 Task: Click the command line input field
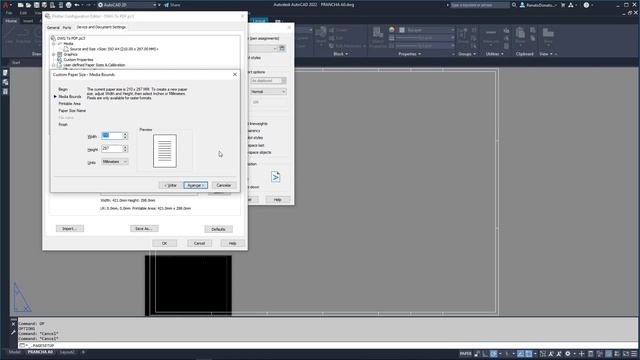pos(327,345)
